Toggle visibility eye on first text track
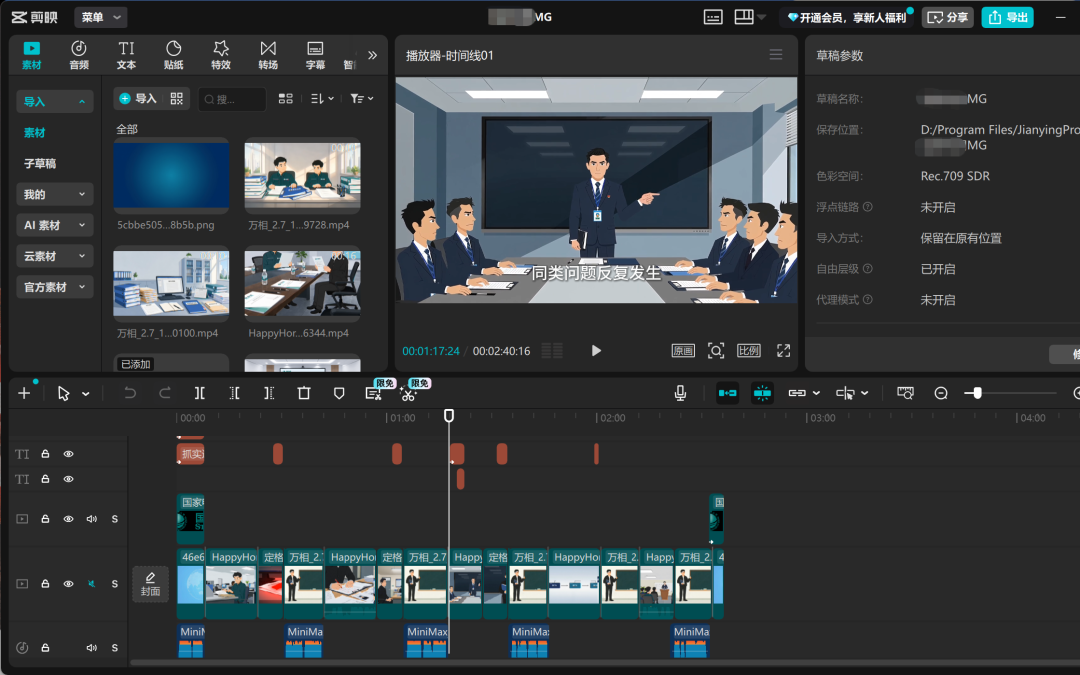Viewport: 1080px width, 675px height. (x=68, y=454)
